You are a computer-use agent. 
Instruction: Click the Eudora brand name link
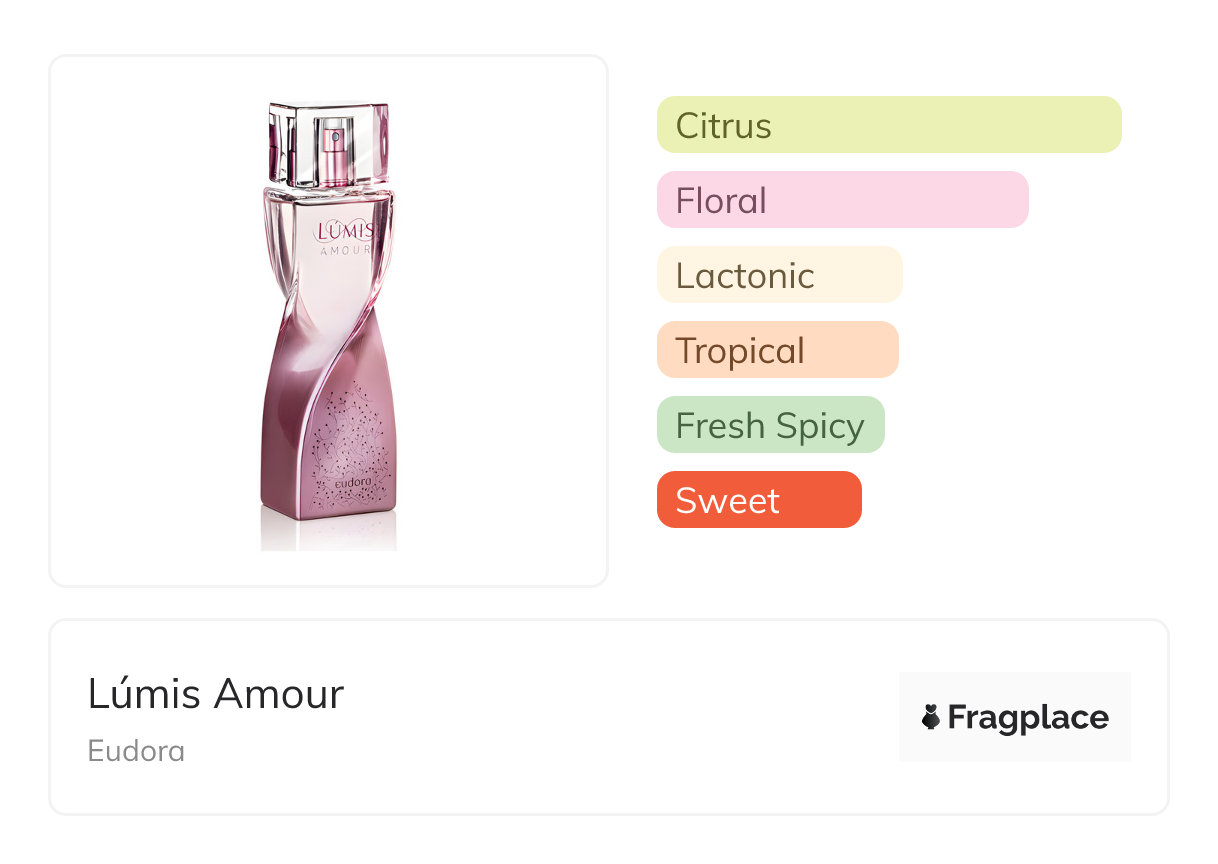(x=136, y=751)
